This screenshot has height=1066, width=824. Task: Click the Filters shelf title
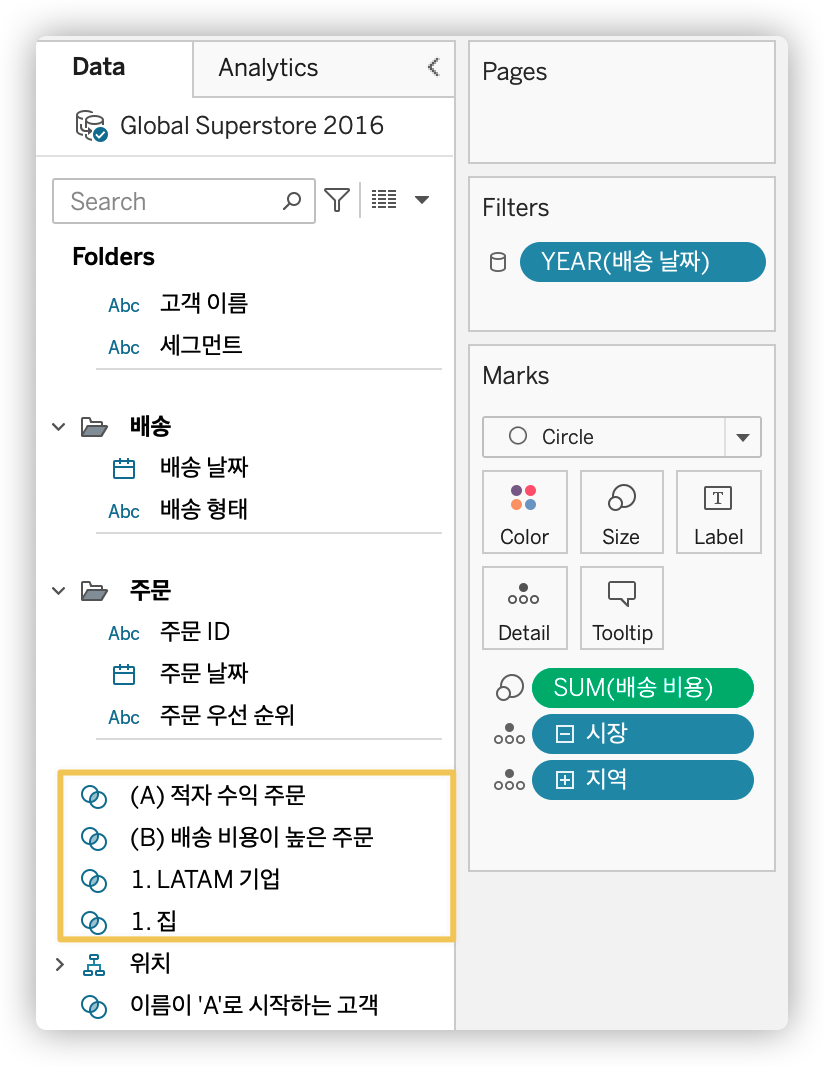tap(515, 207)
